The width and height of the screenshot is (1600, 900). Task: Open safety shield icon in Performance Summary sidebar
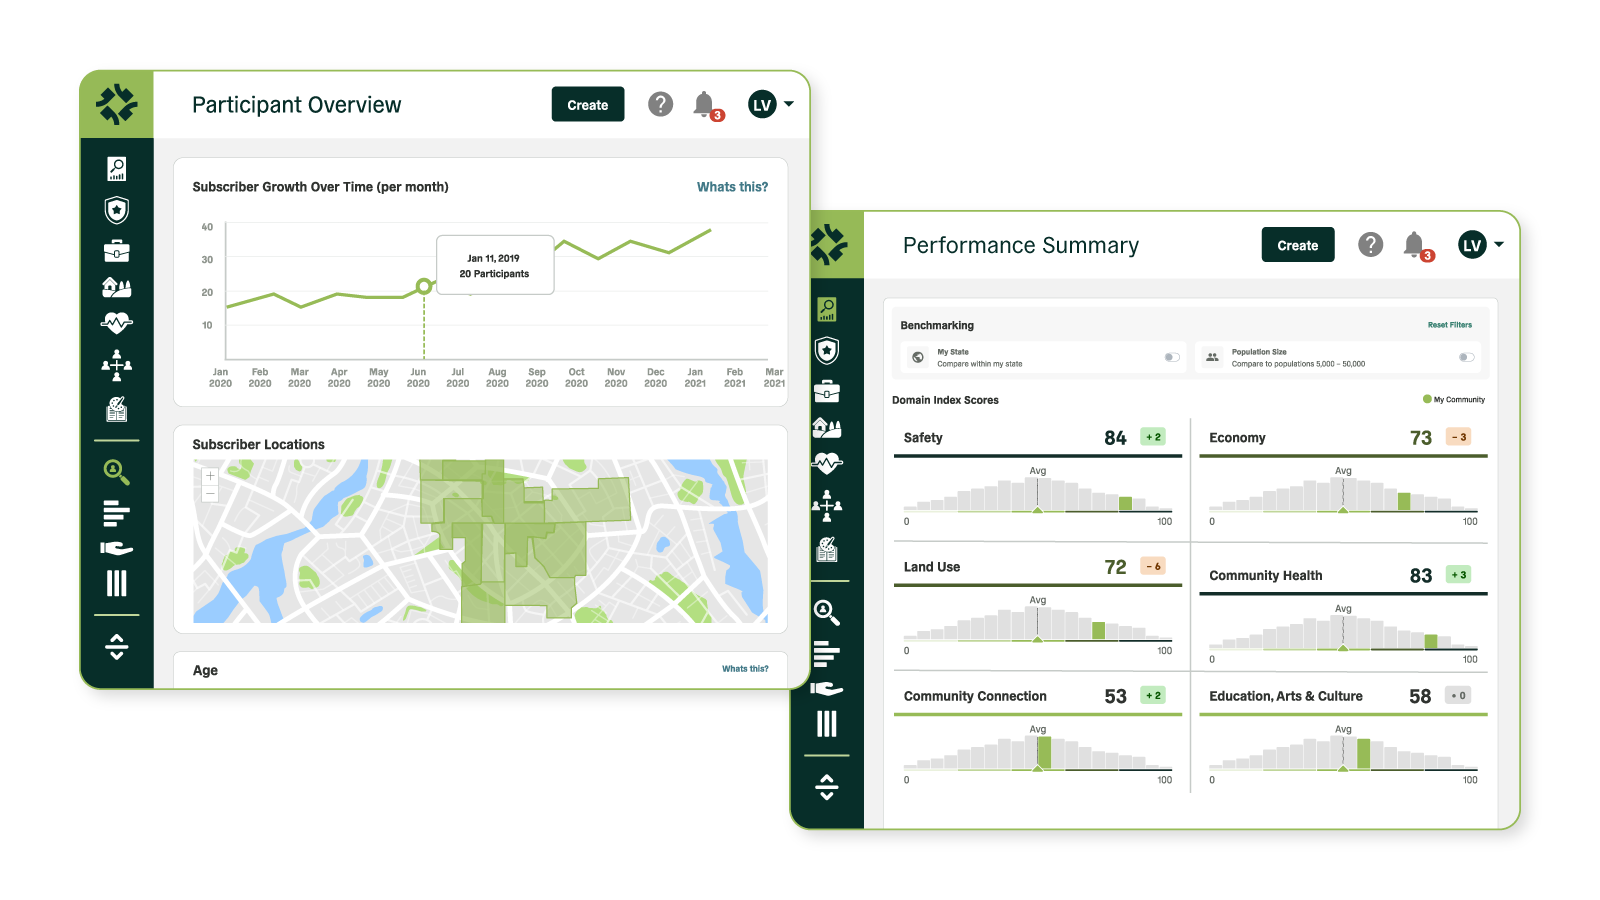tap(827, 351)
